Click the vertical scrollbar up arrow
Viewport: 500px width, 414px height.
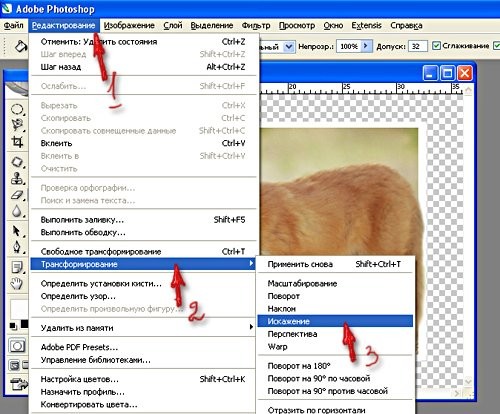(468, 90)
